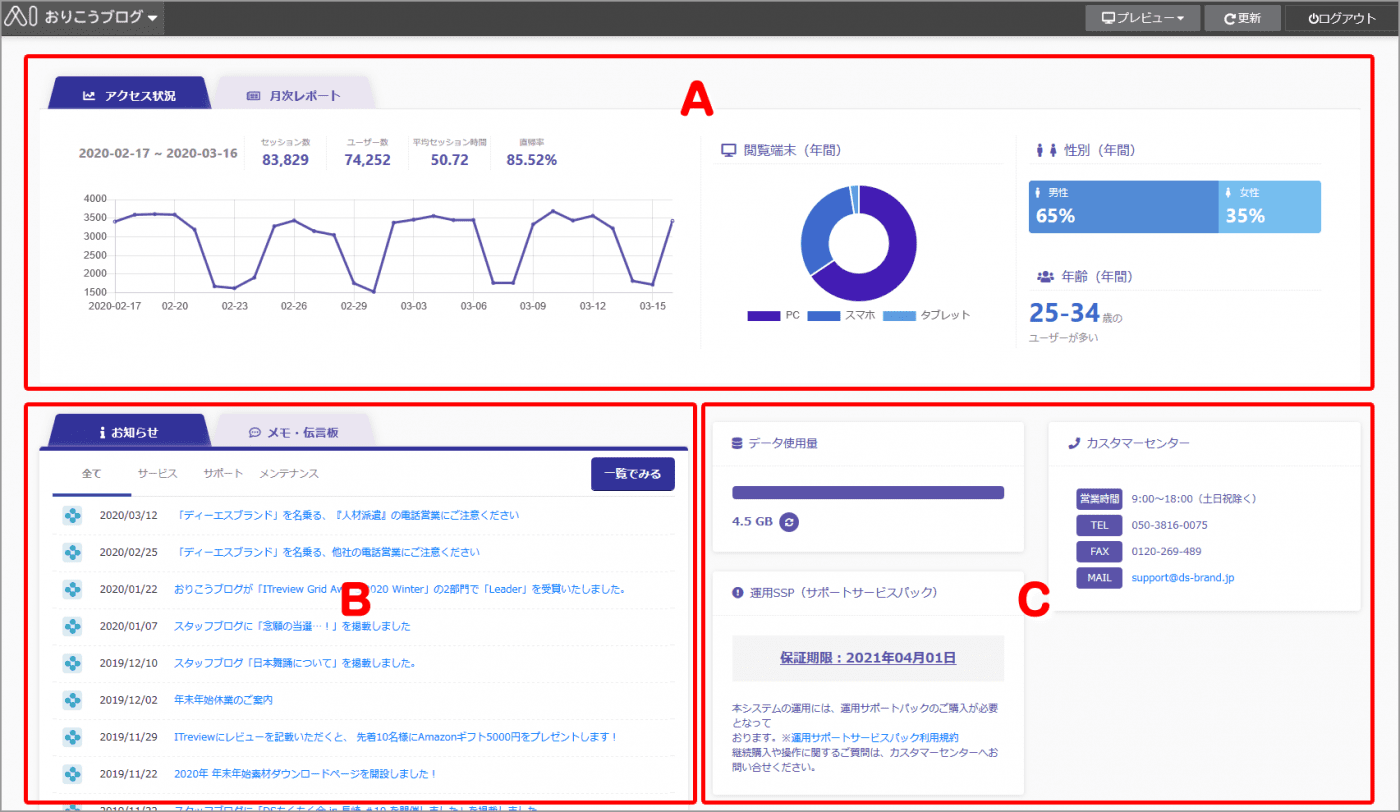Click the ユーザー数 value 74,252

point(367,160)
